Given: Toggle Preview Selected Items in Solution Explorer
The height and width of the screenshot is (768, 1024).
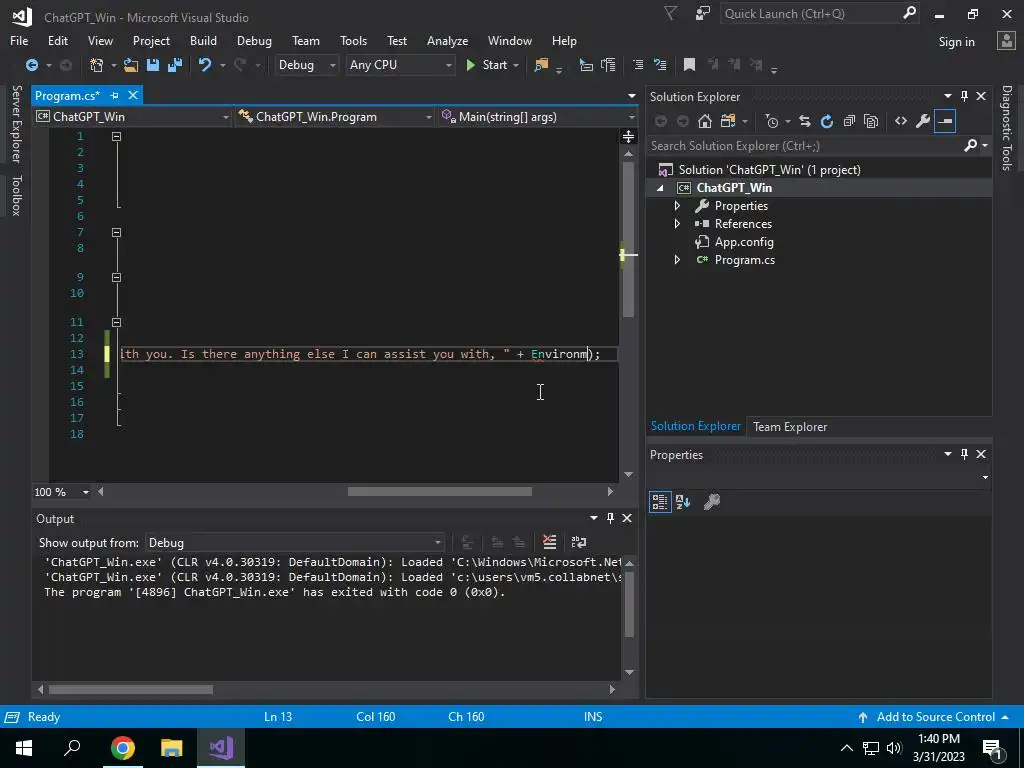Looking at the screenshot, I should point(945,121).
